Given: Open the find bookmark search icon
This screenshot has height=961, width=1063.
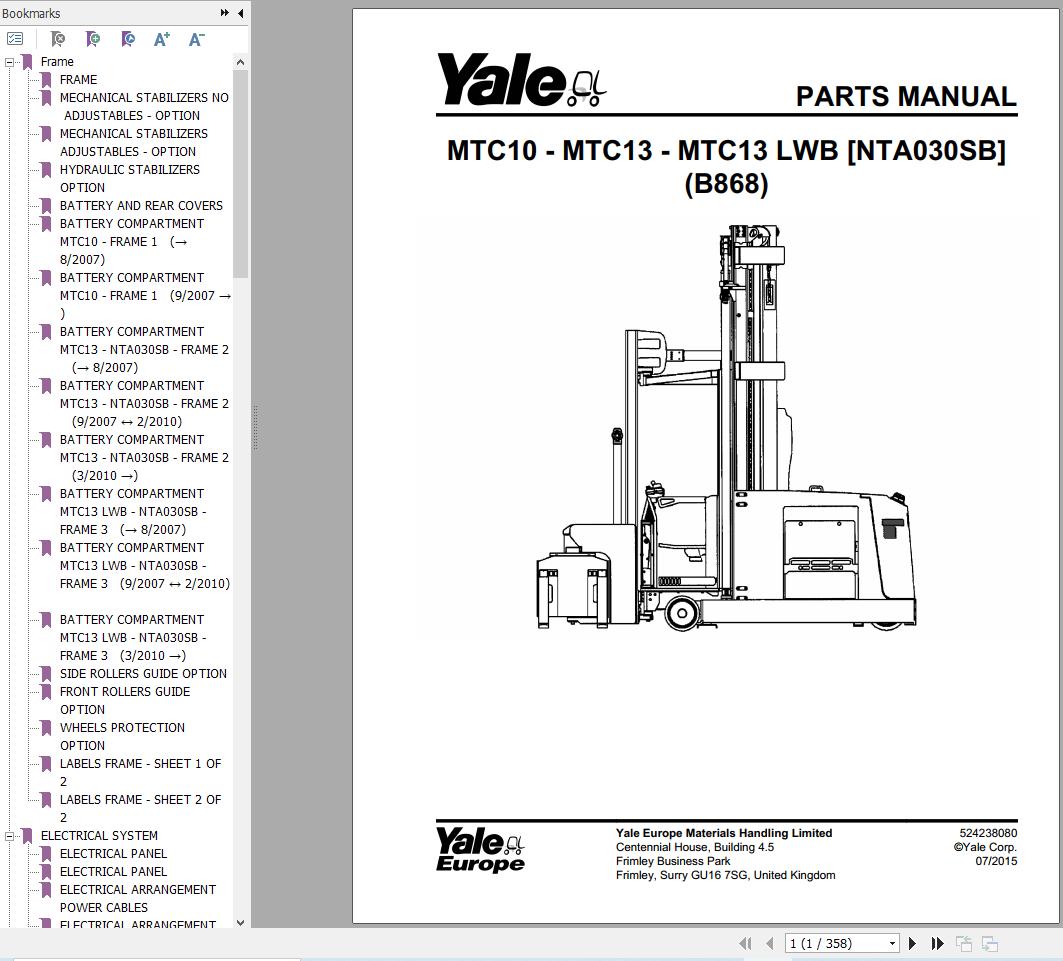Looking at the screenshot, I should (x=128, y=38).
